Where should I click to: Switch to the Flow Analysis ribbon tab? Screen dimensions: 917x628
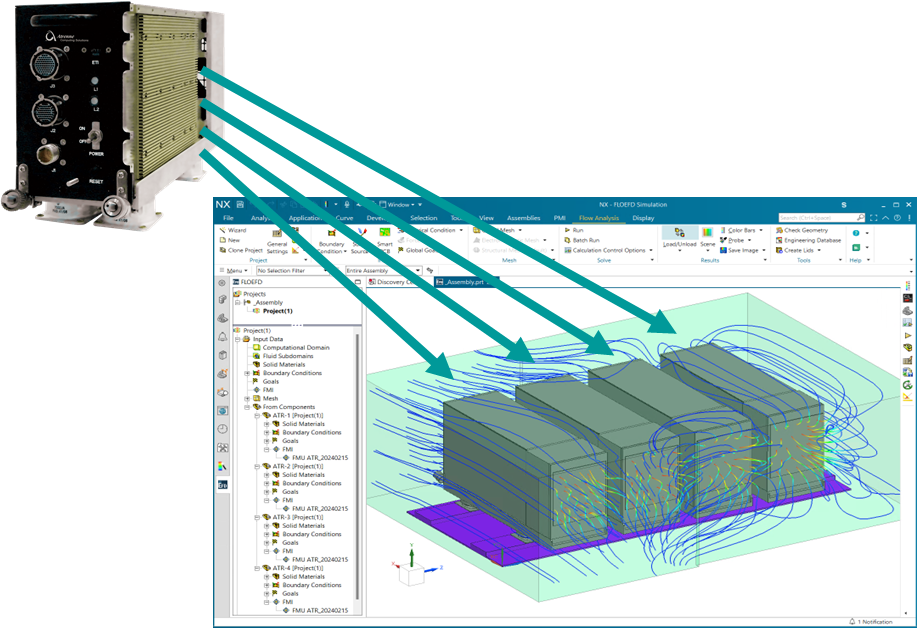pyautogui.click(x=599, y=218)
